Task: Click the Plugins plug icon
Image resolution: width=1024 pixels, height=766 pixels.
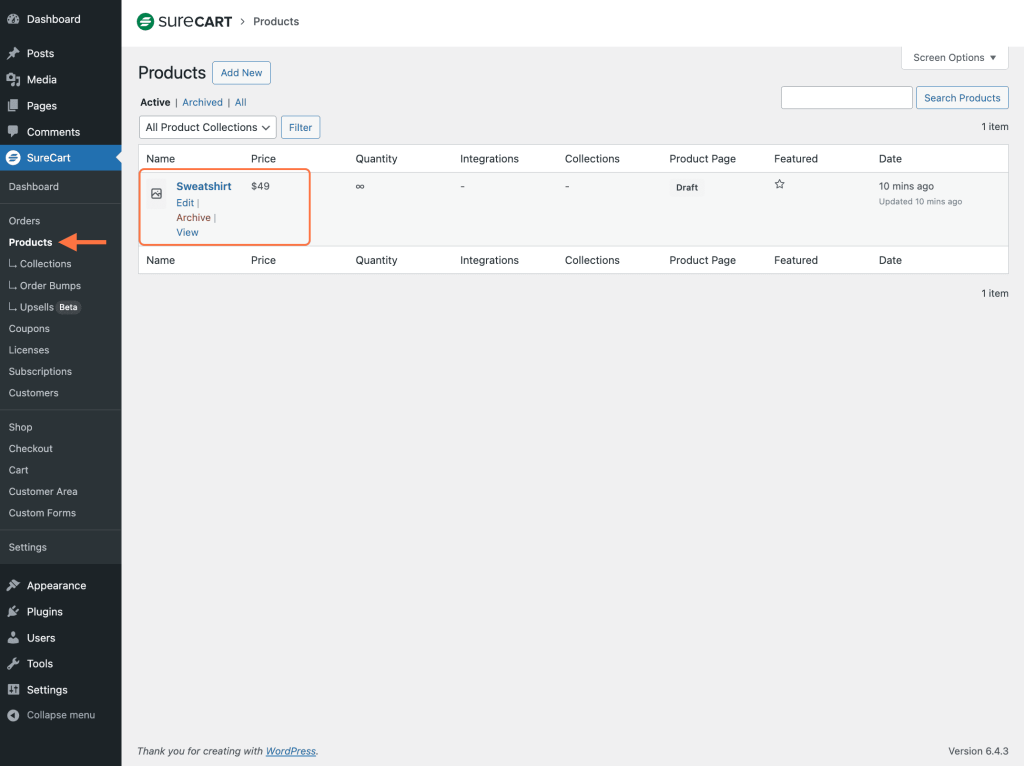Action: [x=13, y=612]
